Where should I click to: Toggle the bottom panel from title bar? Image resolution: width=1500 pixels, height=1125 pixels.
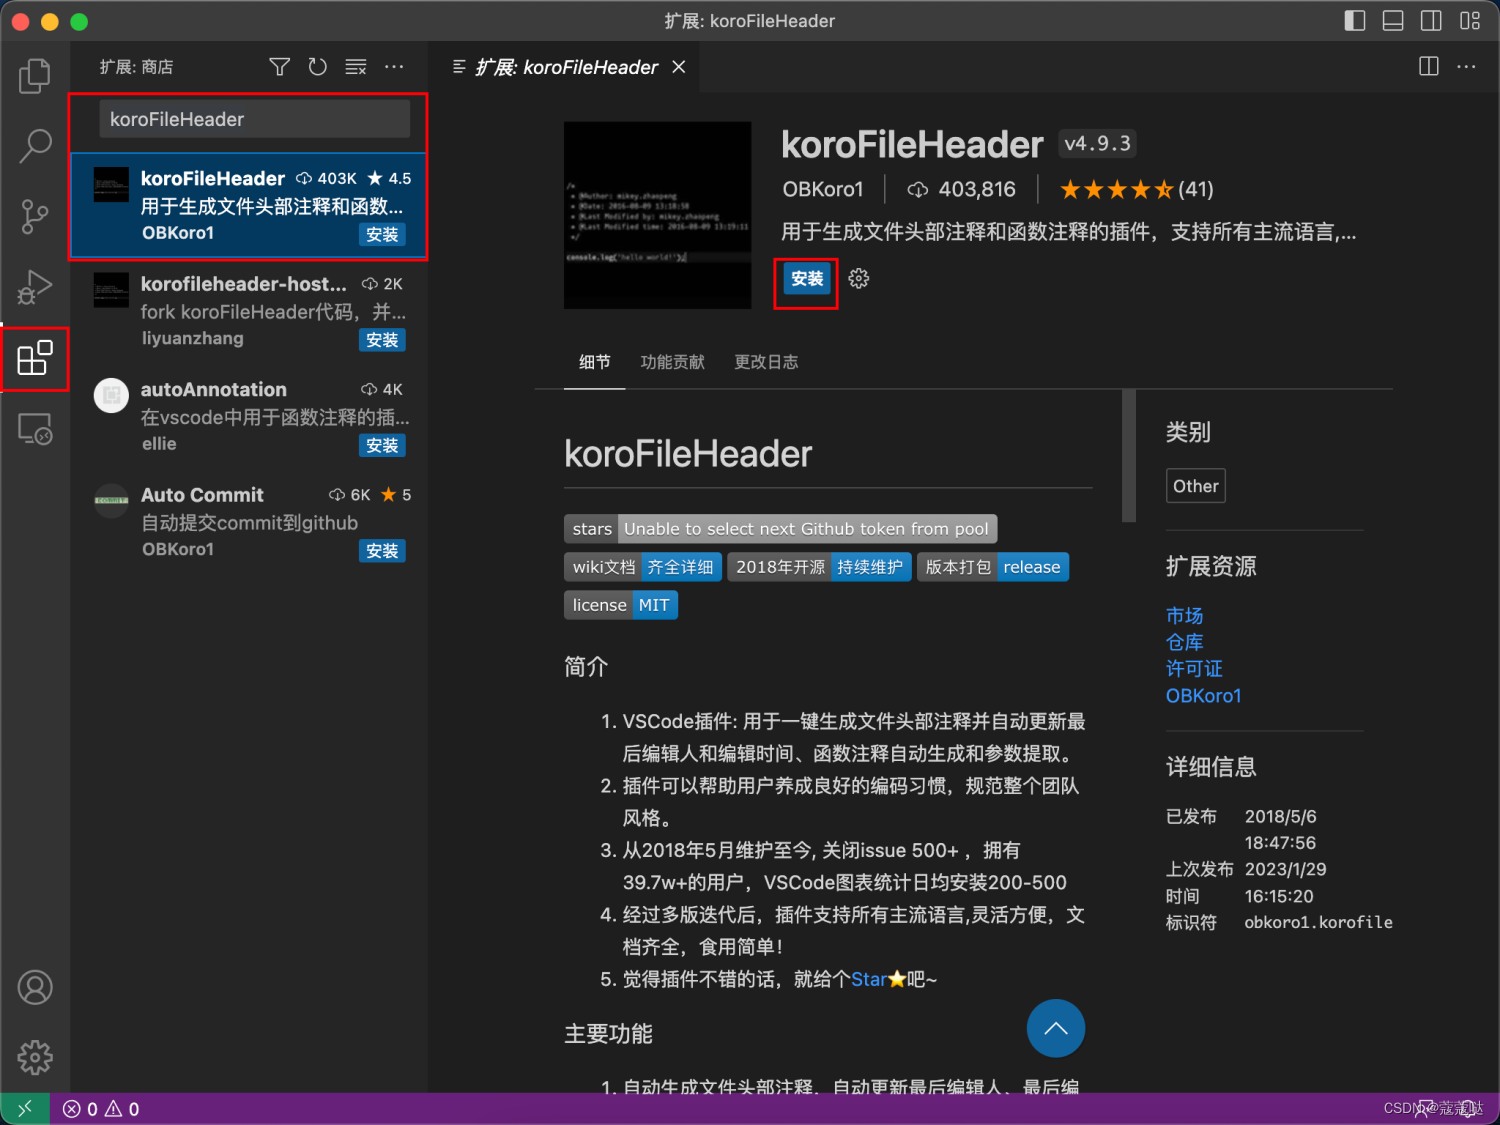(1393, 20)
